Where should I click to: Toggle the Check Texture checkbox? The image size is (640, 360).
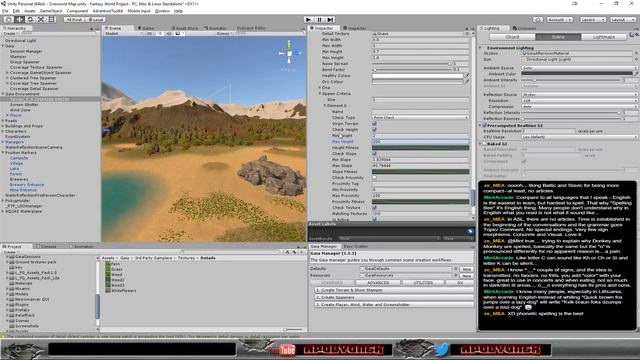(x=374, y=208)
